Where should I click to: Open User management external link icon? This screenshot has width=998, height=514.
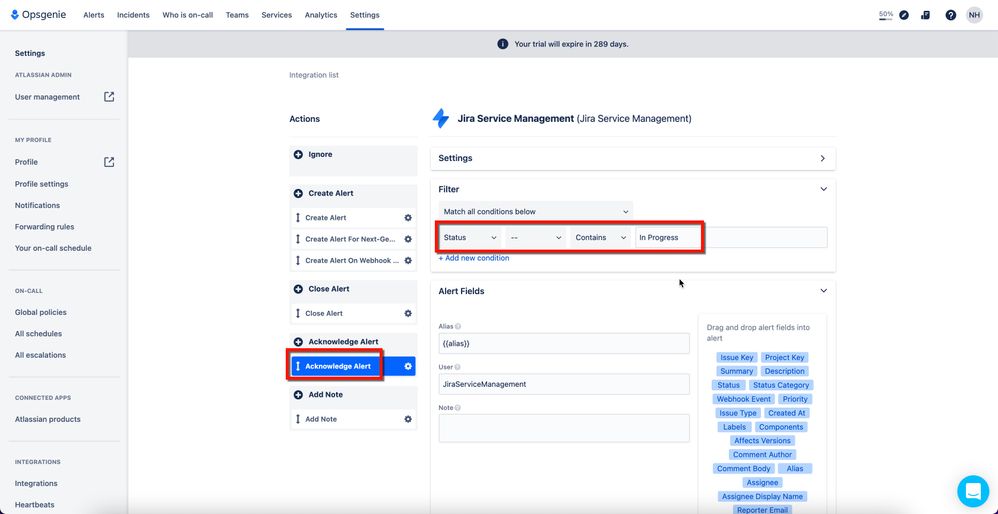coord(109,97)
